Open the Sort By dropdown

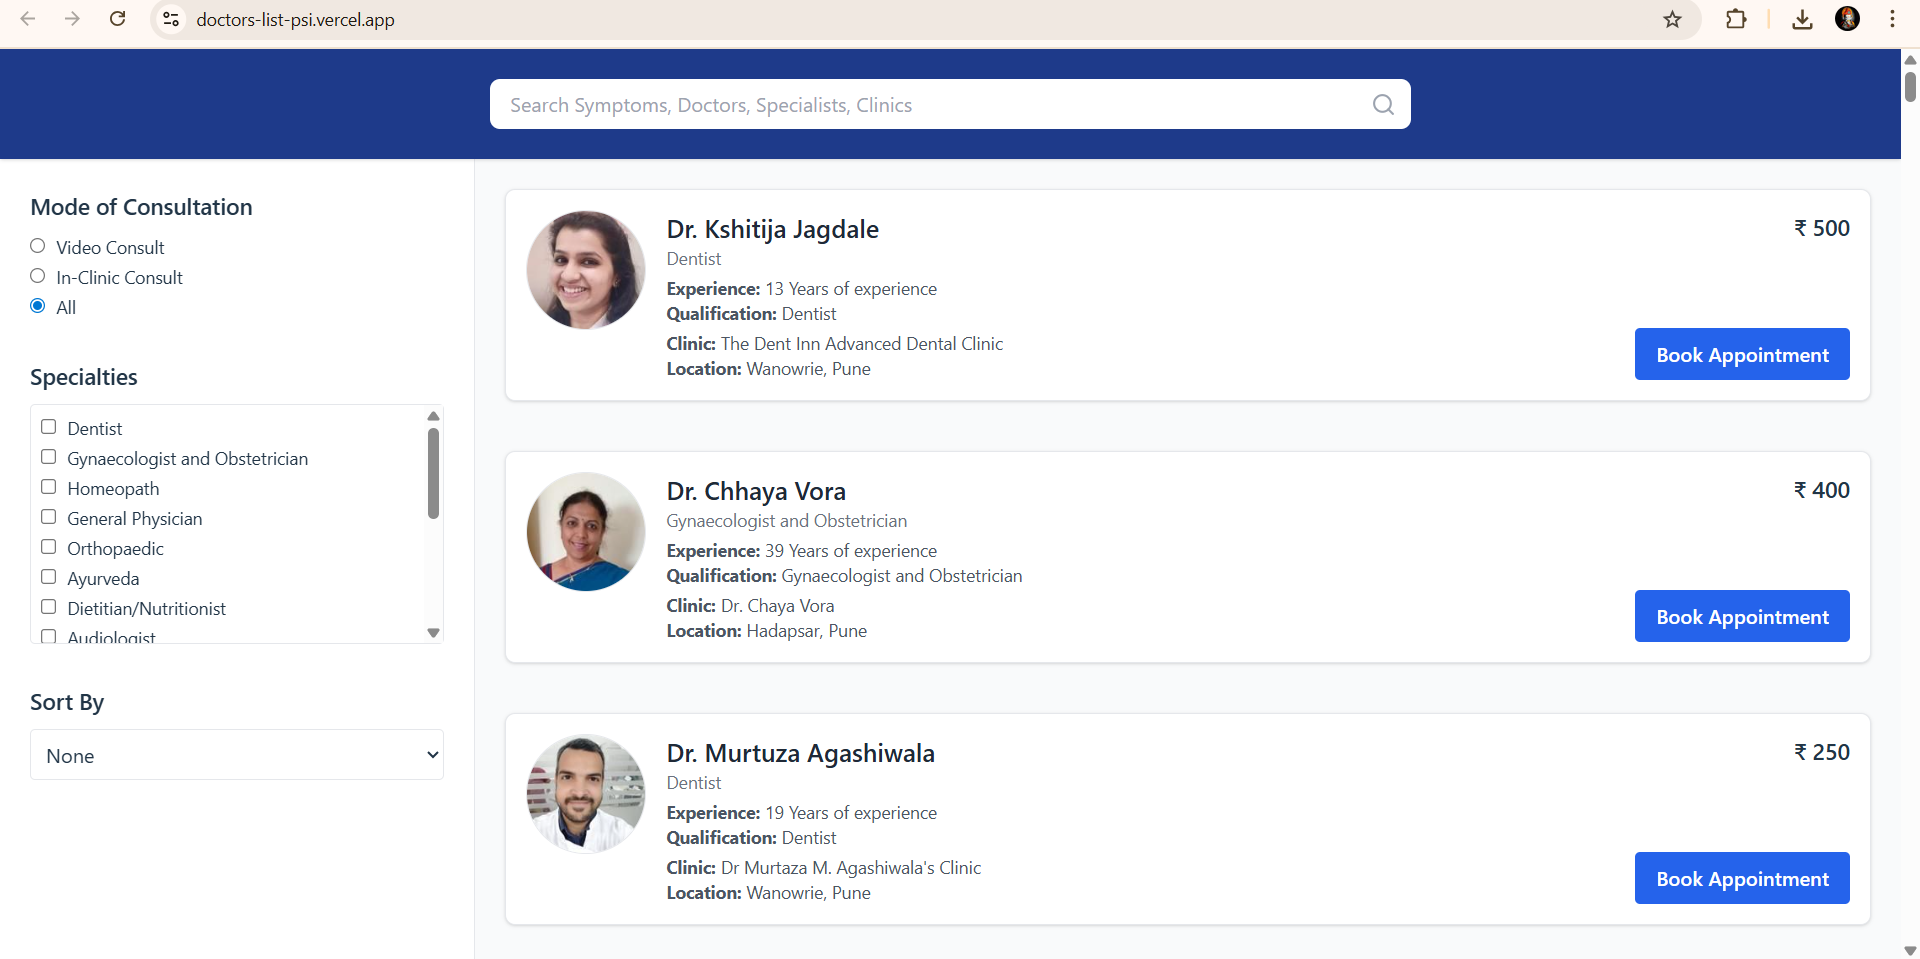(237, 755)
